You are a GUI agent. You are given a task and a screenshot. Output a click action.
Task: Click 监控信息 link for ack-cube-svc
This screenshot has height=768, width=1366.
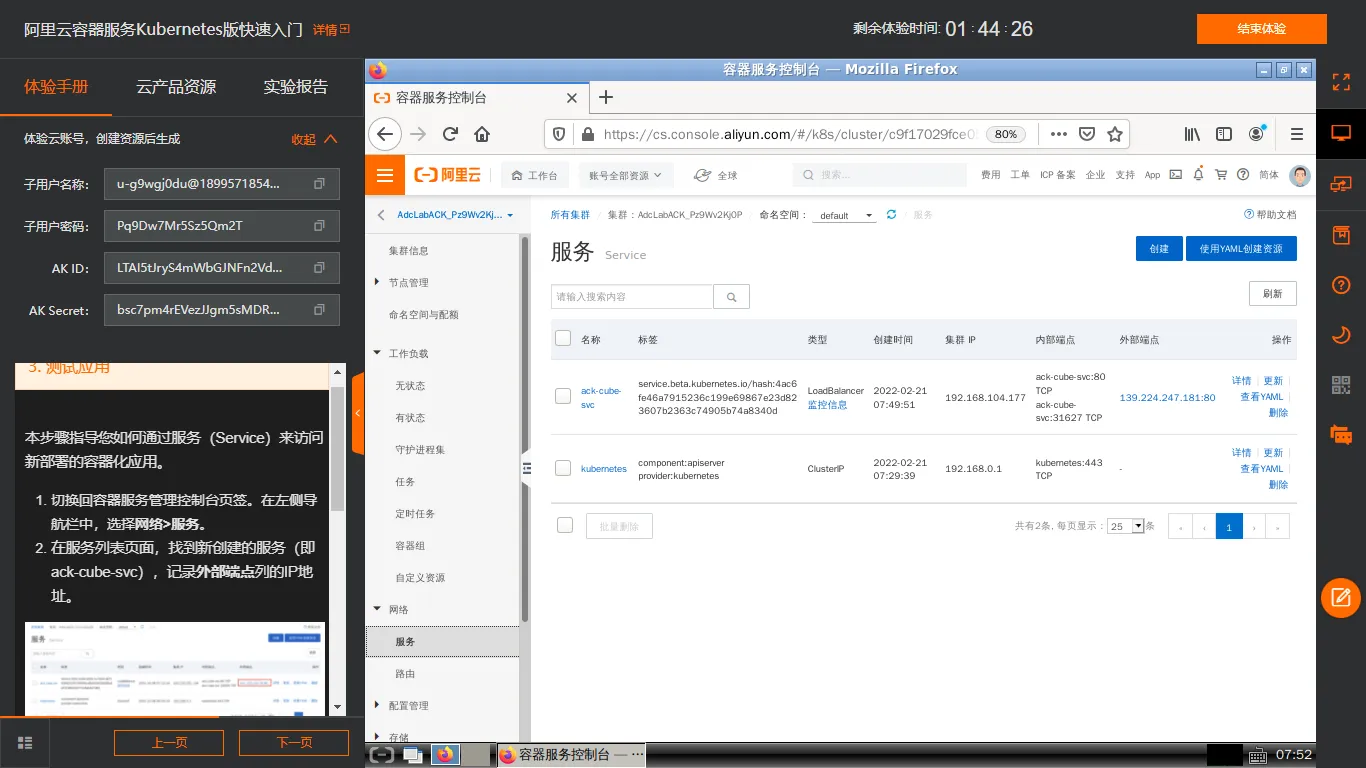(827, 405)
